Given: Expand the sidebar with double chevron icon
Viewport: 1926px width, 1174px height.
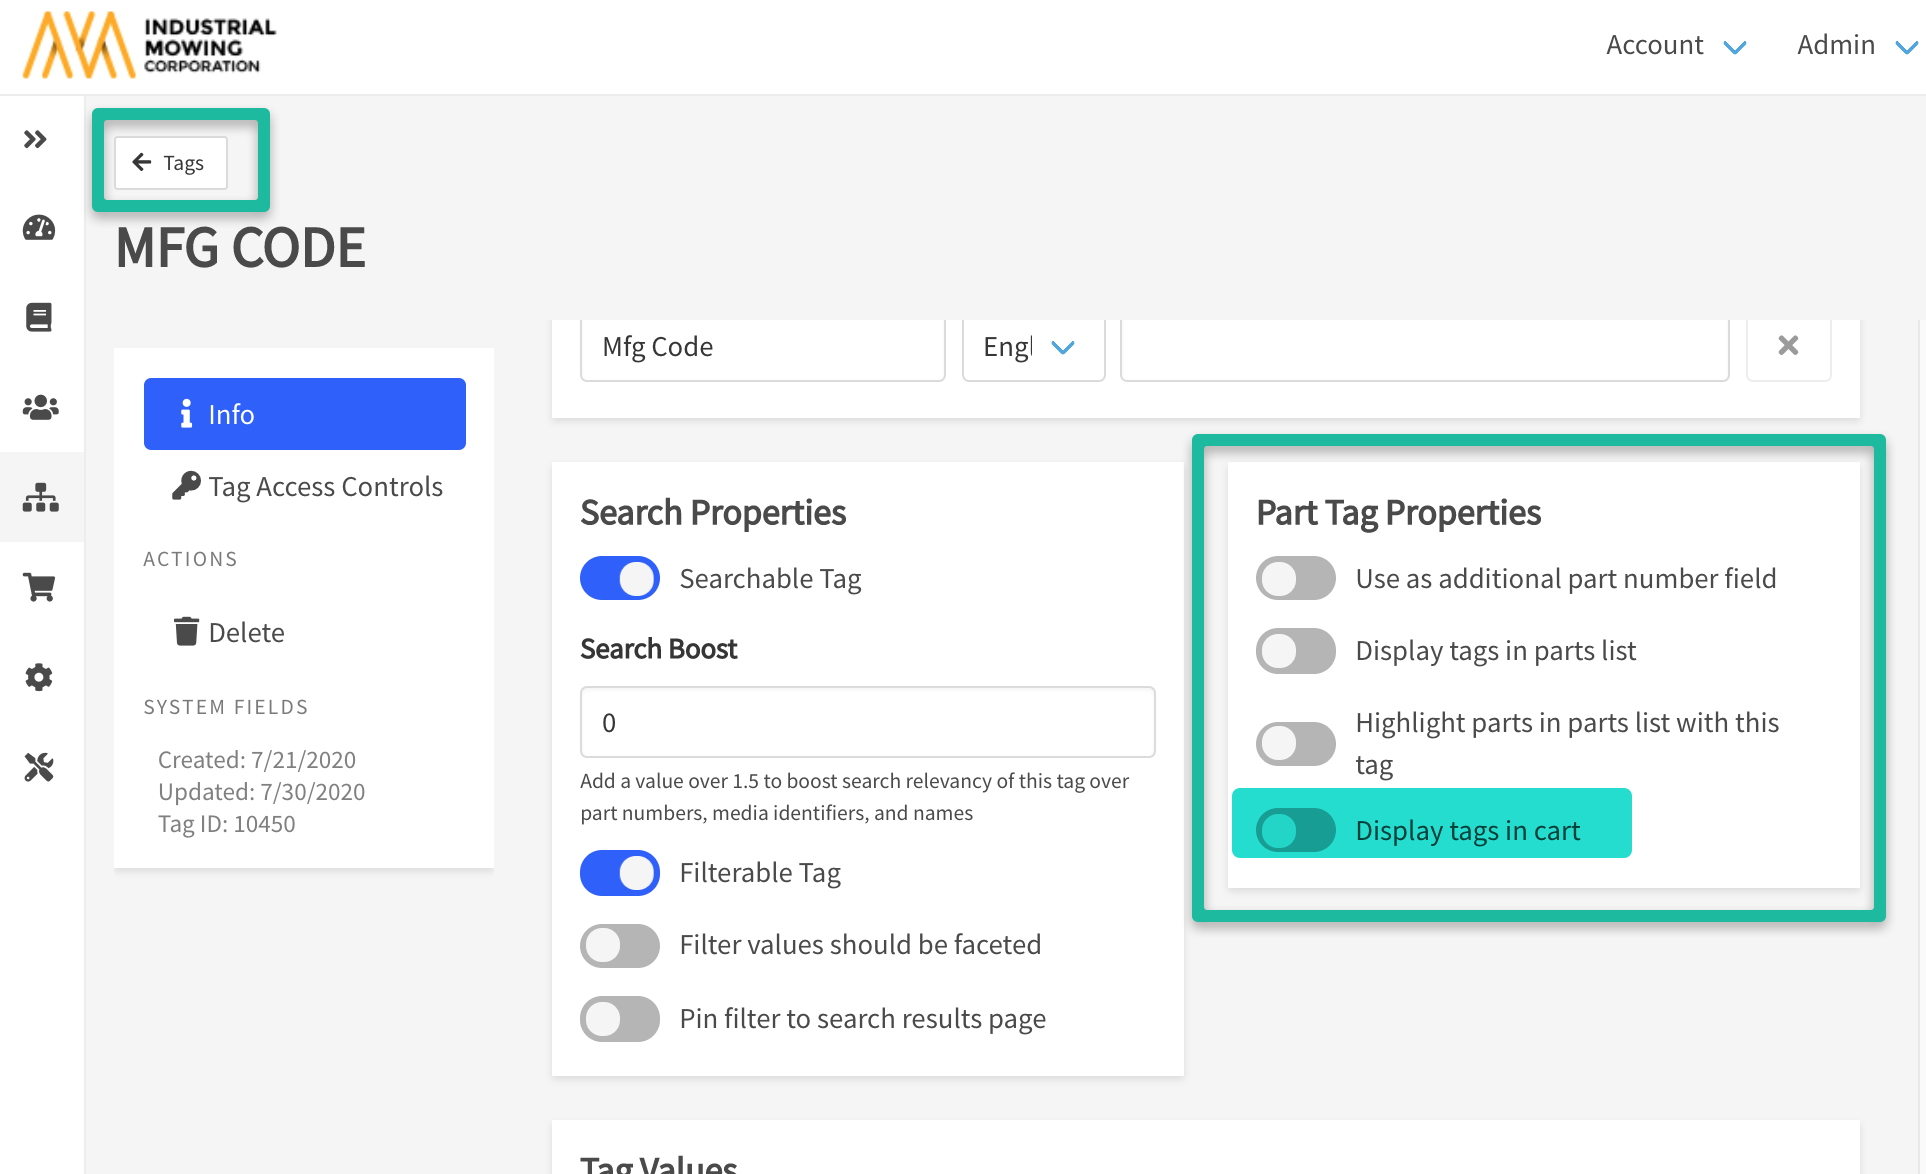Looking at the screenshot, I should (36, 139).
